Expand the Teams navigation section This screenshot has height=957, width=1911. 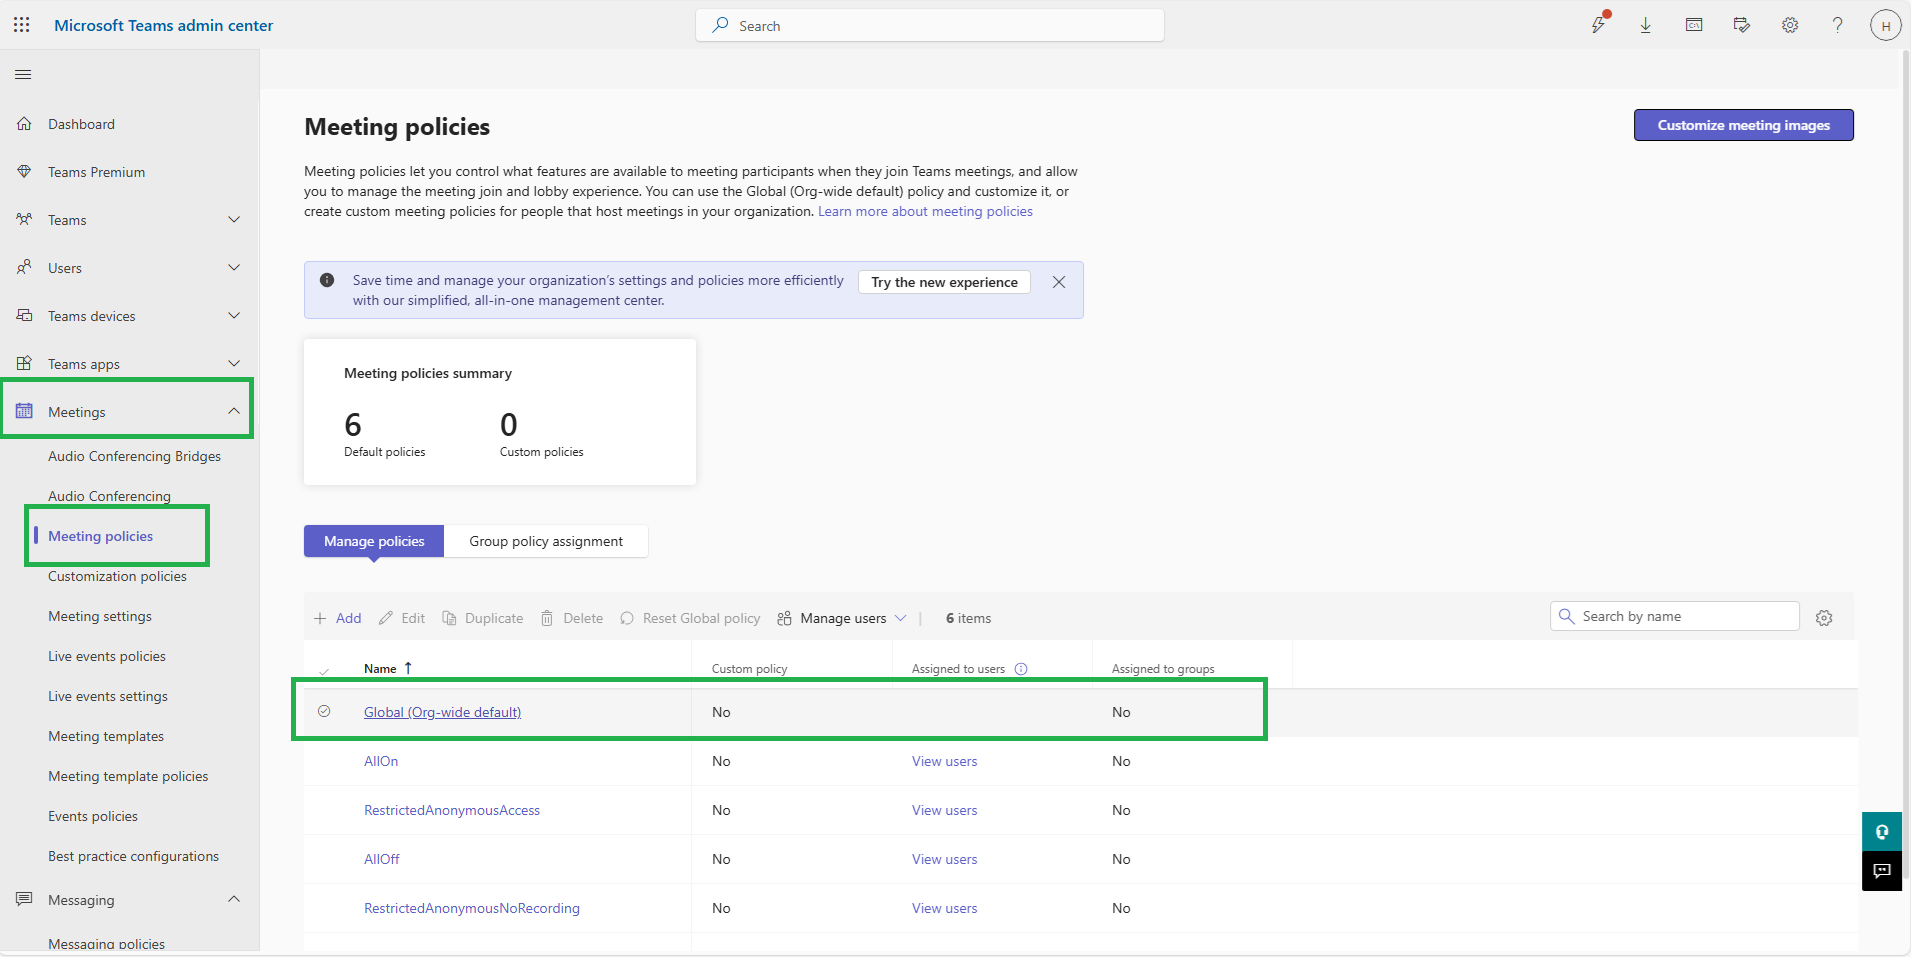click(x=234, y=220)
